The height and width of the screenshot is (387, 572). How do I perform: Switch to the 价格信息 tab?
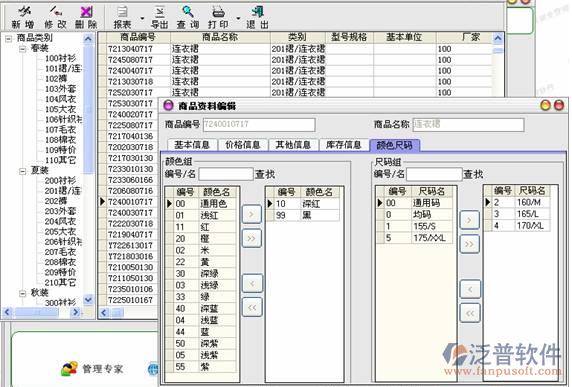(243, 145)
